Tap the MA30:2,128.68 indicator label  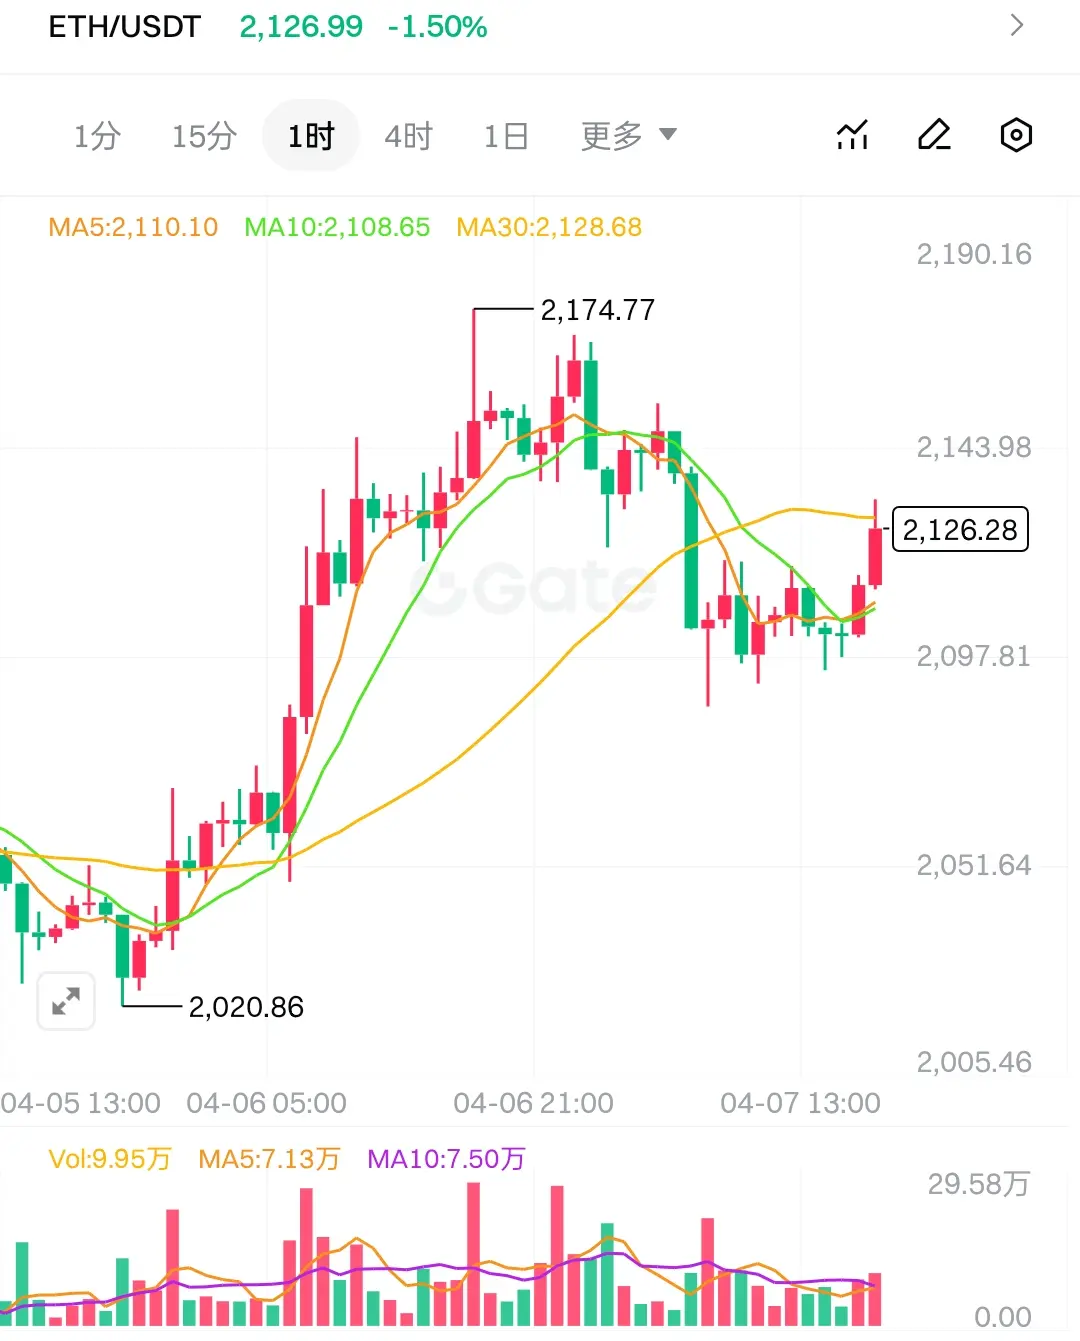tap(549, 227)
